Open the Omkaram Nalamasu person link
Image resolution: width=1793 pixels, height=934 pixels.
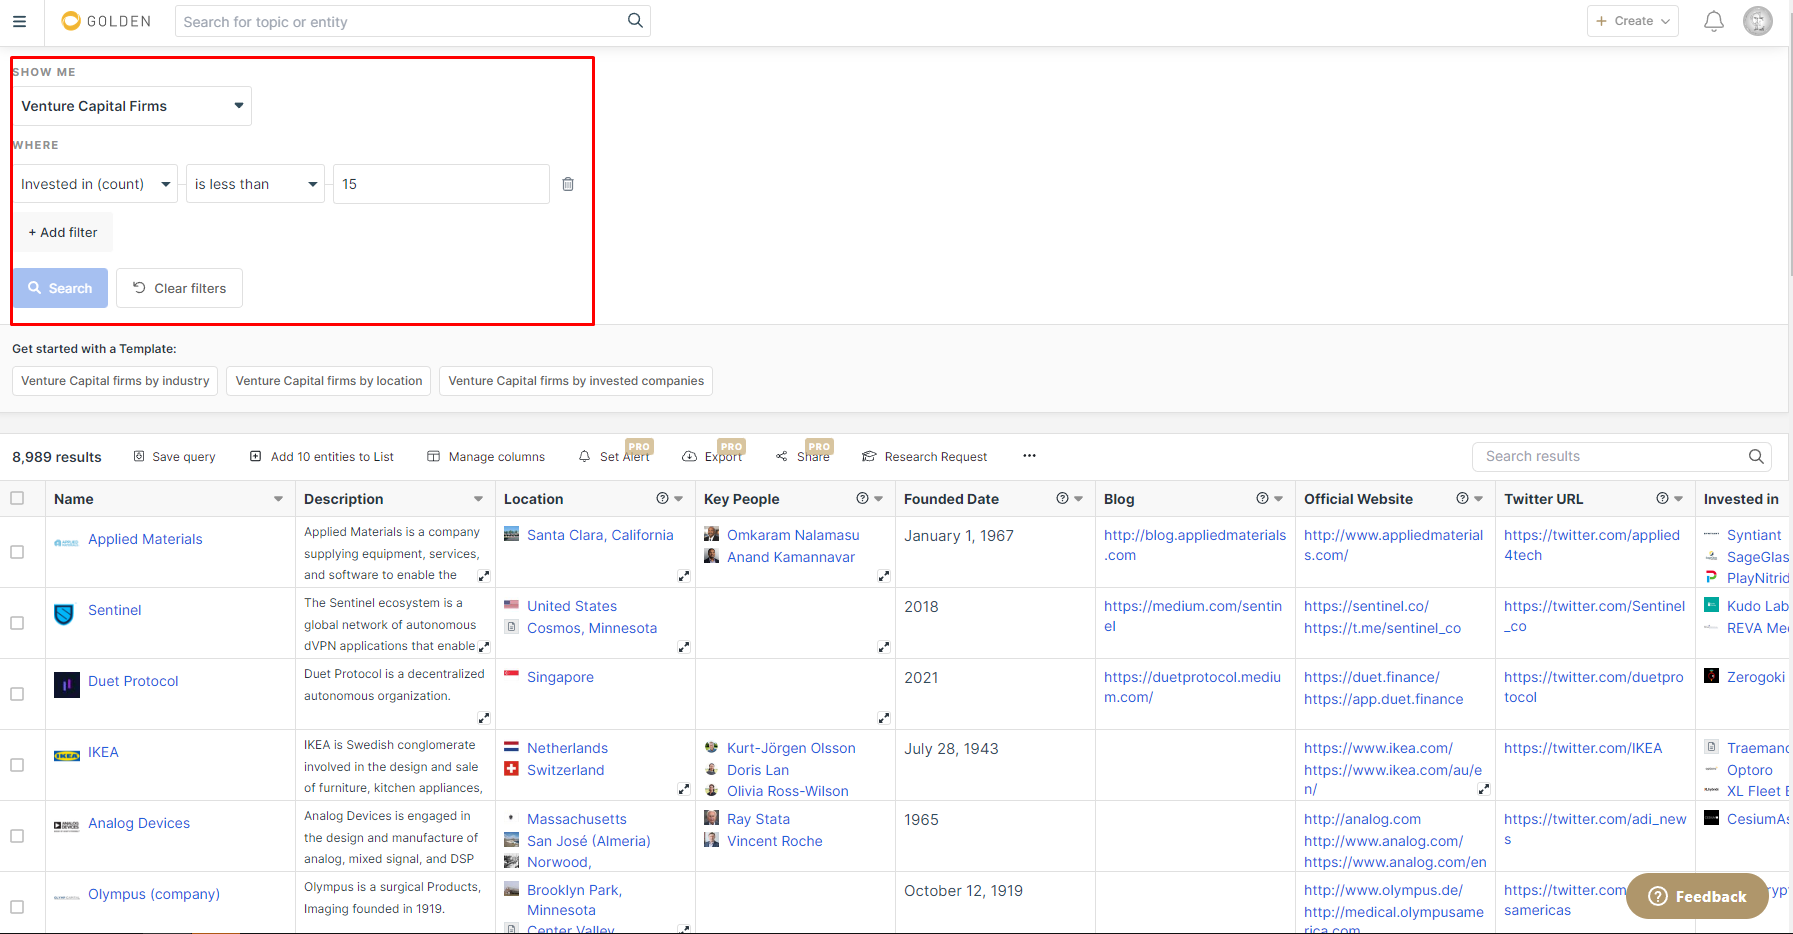tap(793, 535)
